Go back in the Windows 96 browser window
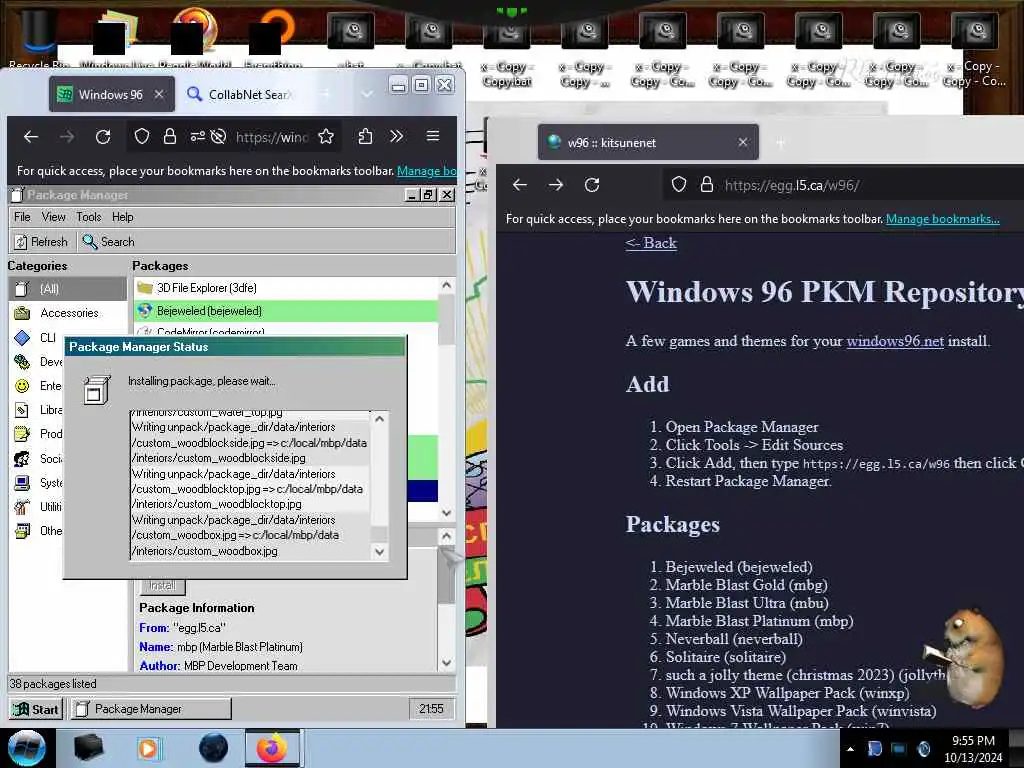 (31, 136)
